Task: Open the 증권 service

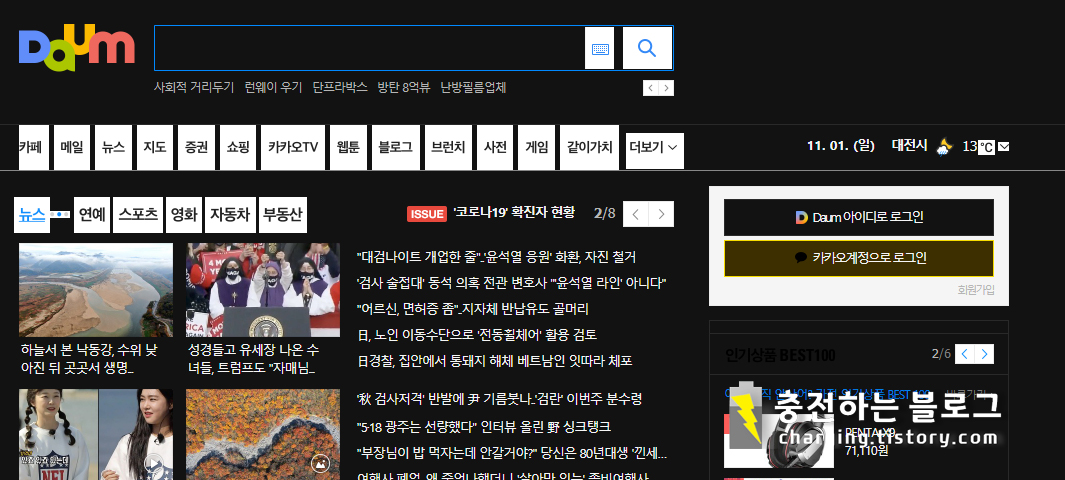Action: pyautogui.click(x=196, y=147)
